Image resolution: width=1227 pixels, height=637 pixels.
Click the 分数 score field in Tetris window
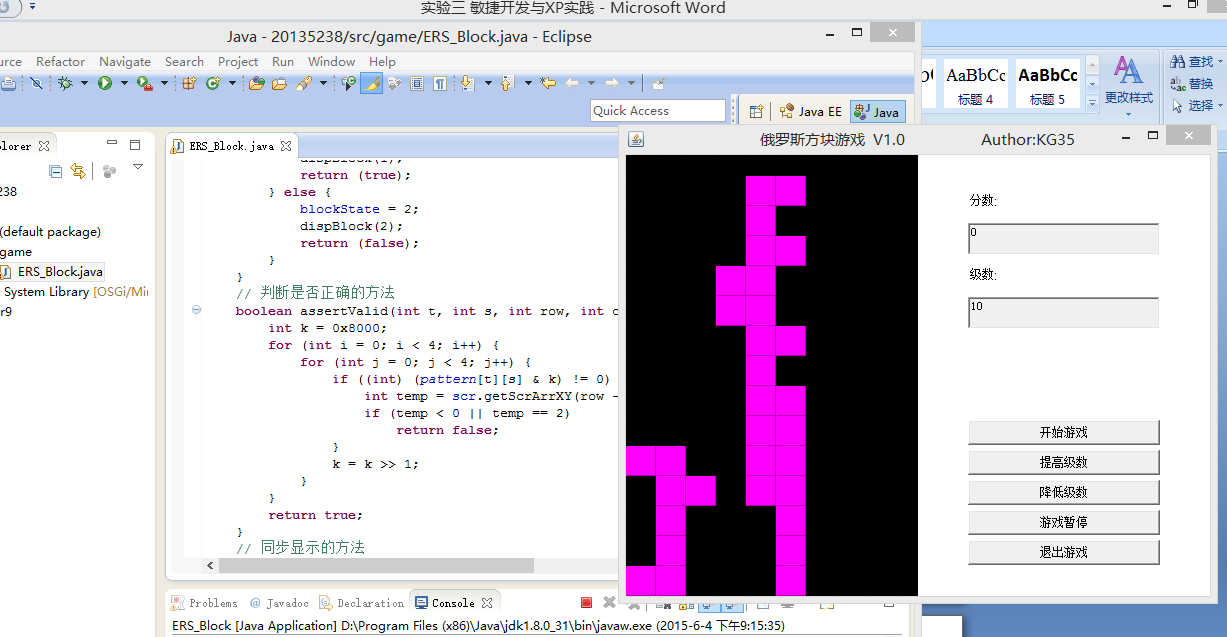(1063, 239)
